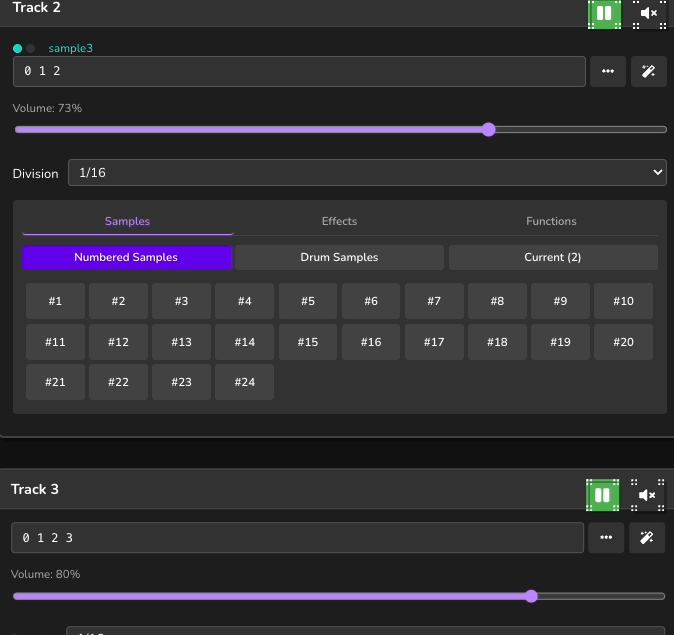674x635 pixels.
Task: Pause Track 3 with the green button
Action: 602,495
